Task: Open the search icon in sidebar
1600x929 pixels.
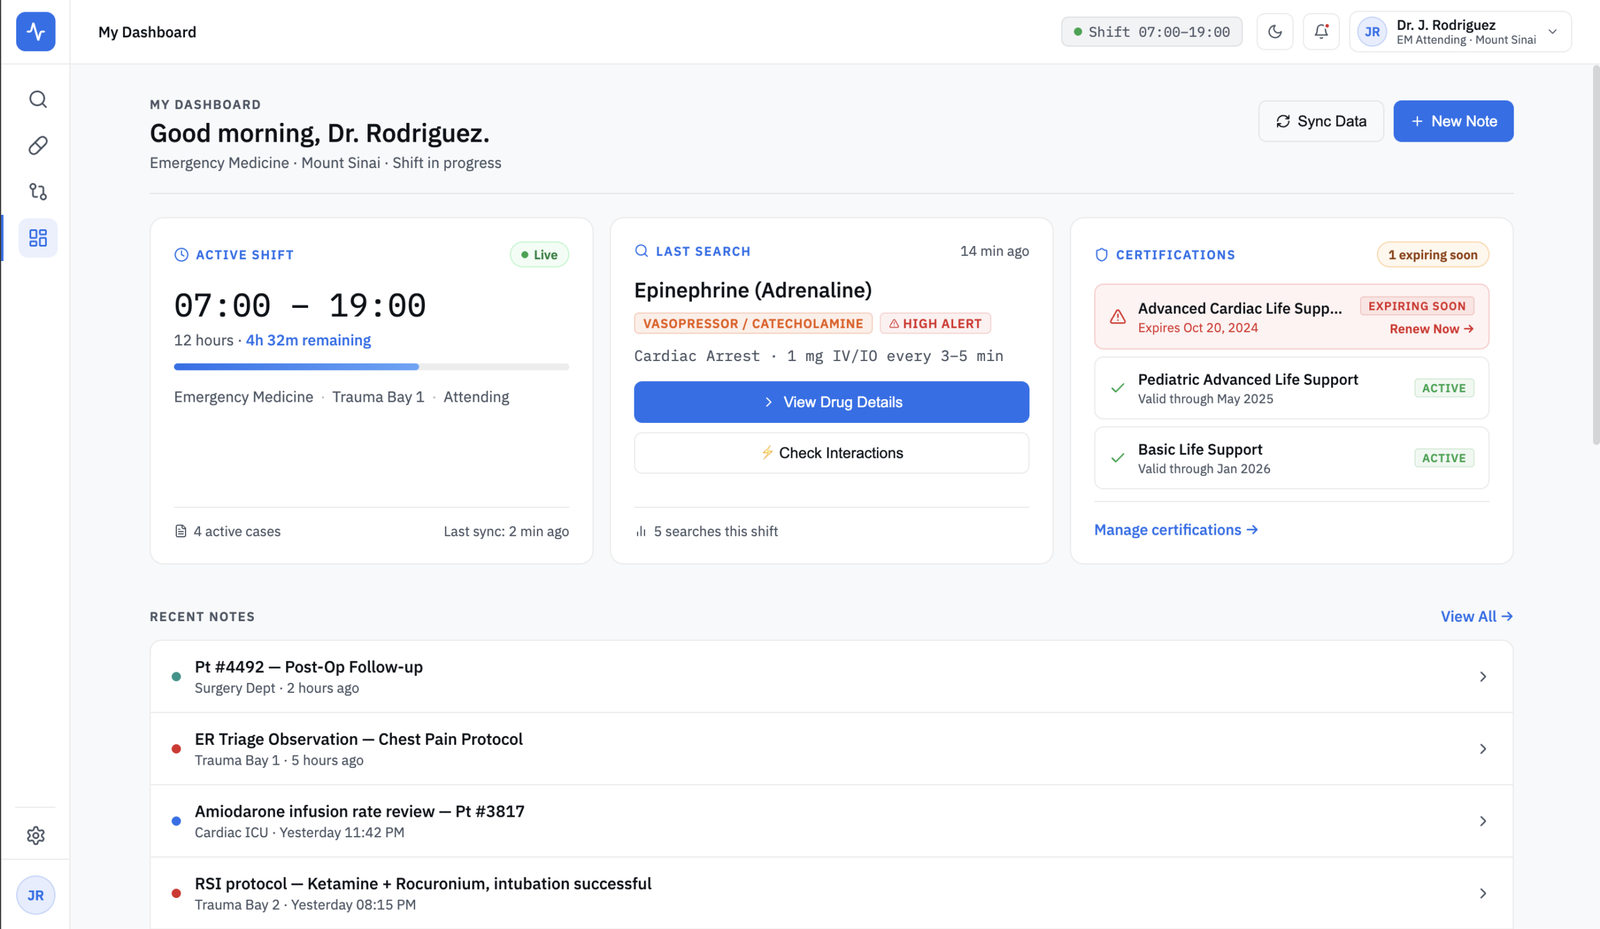Action: point(38,99)
